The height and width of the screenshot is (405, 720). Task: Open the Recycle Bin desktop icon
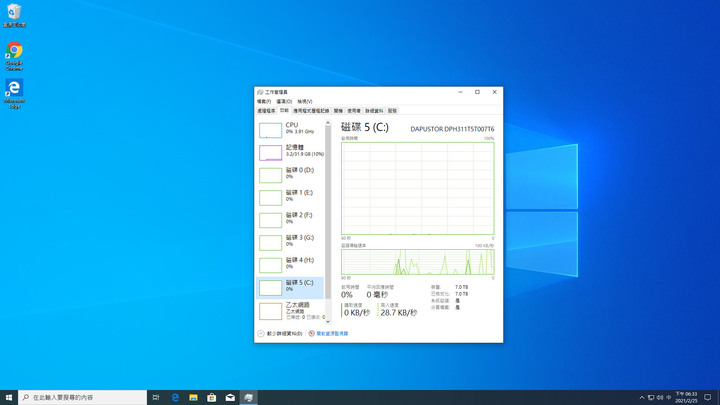pos(14,15)
